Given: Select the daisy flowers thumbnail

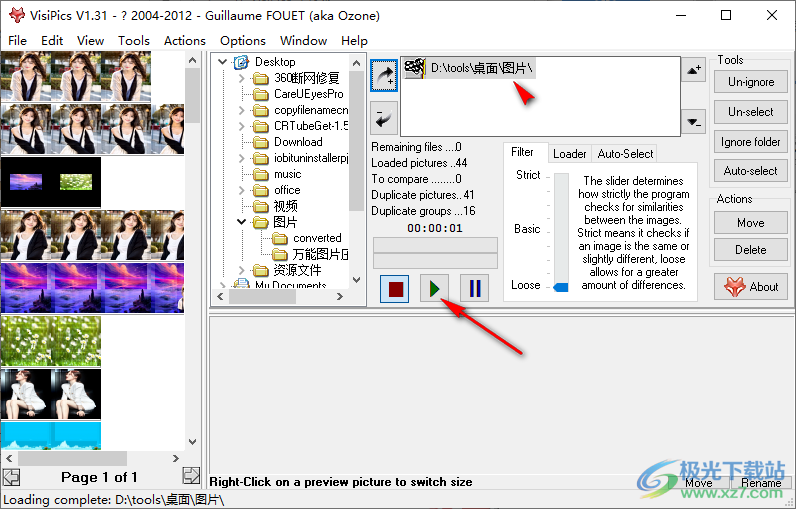Looking at the screenshot, I should tap(51, 341).
